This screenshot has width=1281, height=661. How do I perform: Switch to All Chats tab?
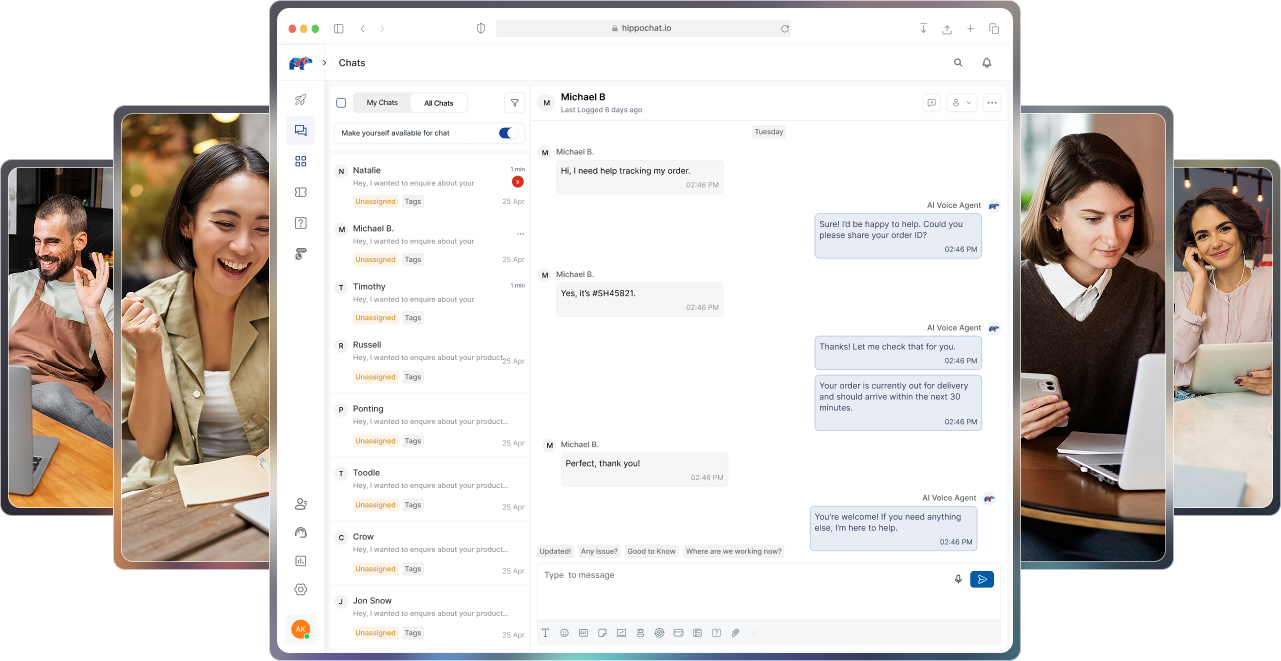(438, 103)
